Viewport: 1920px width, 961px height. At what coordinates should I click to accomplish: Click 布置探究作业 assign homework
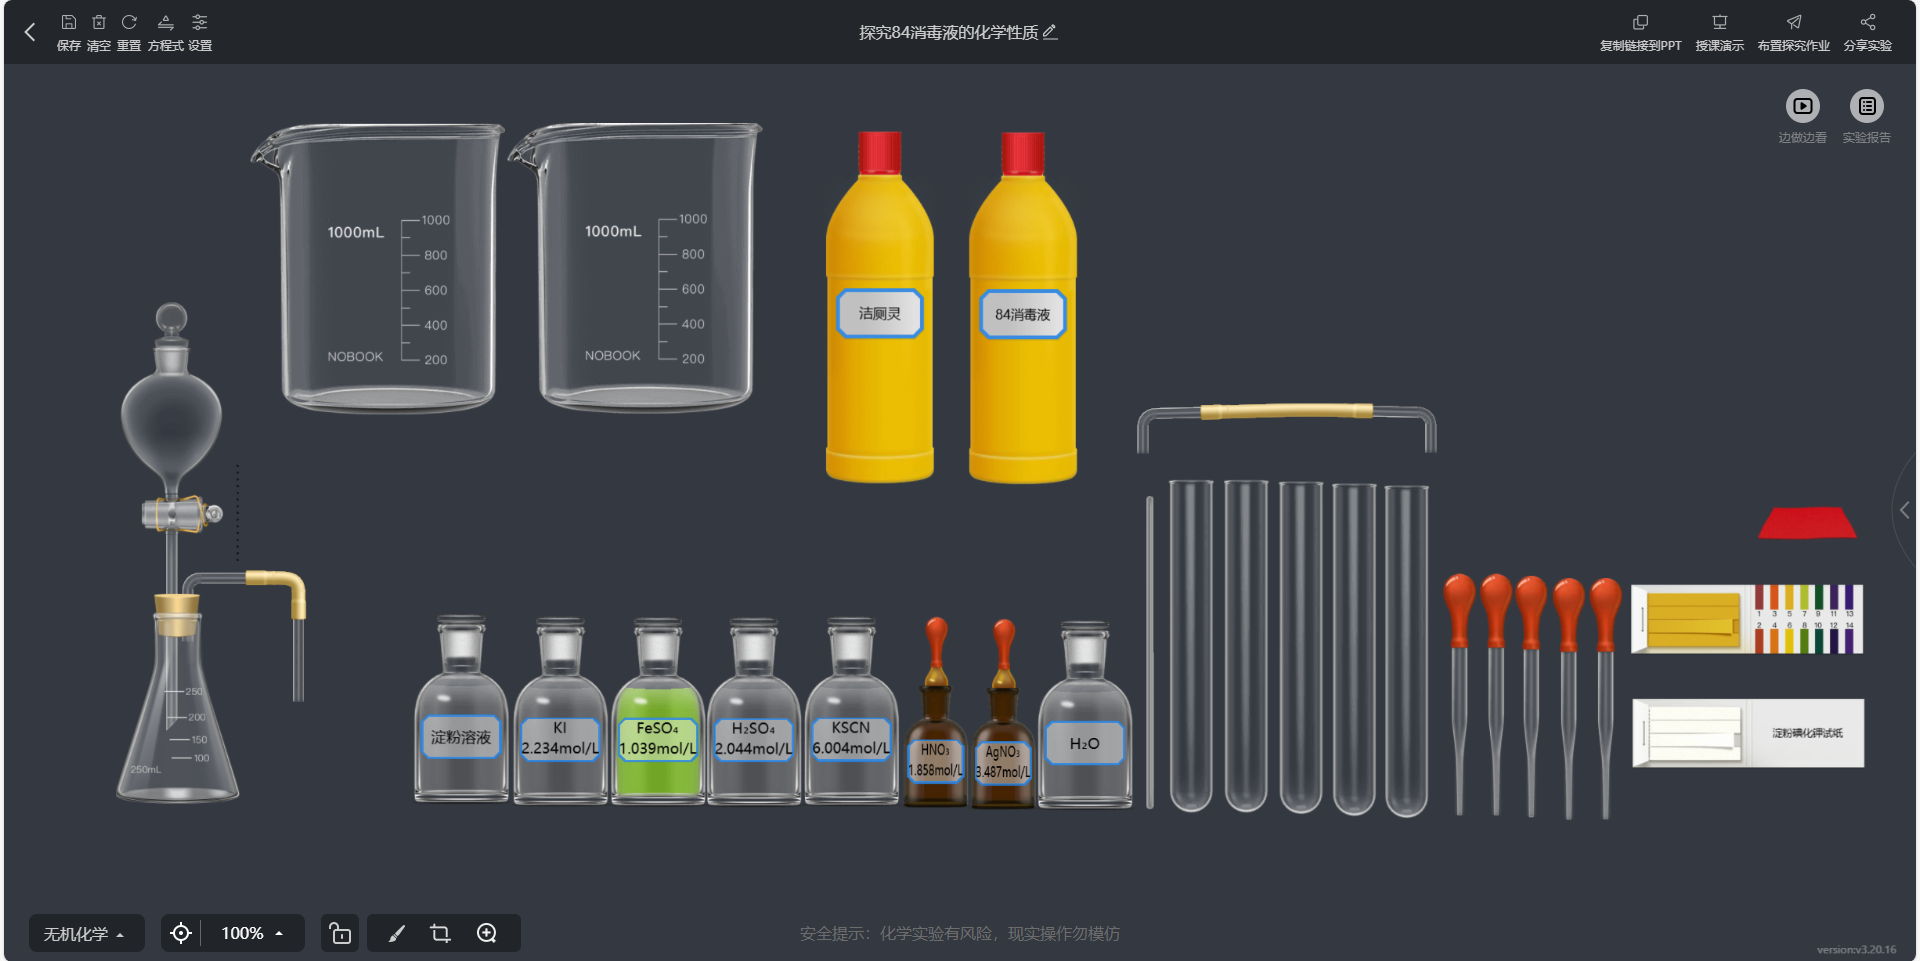[1793, 33]
